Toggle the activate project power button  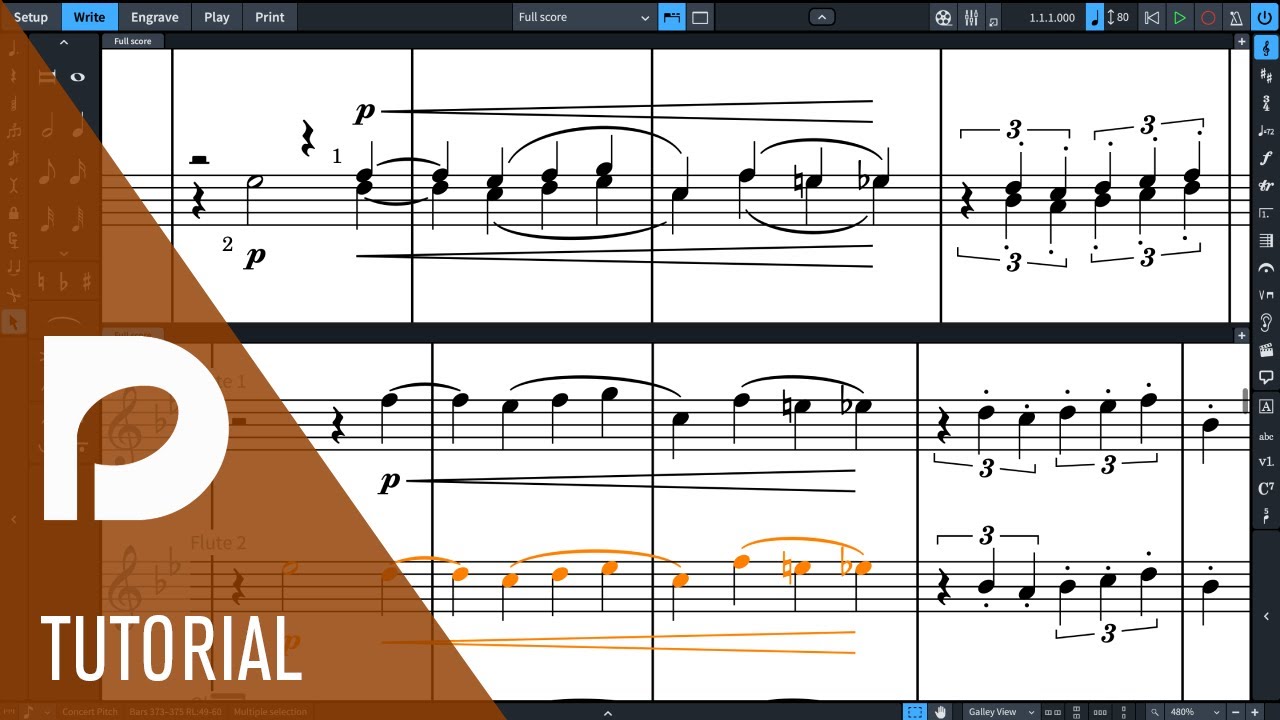pos(1265,17)
